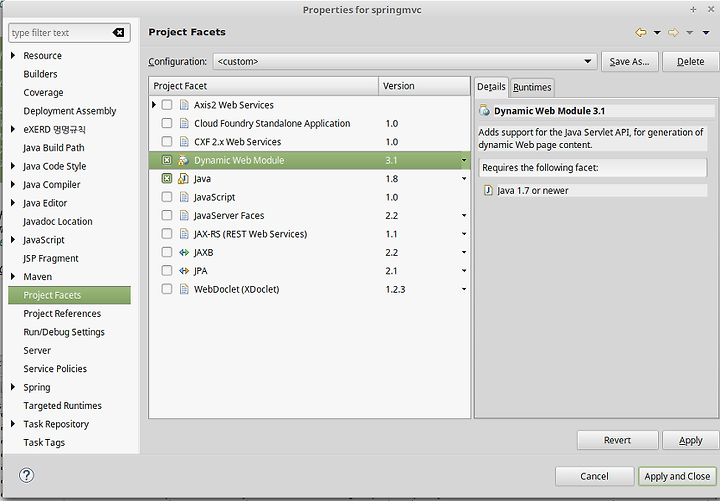Screen dimensions: 720x501
Task: Click the JavaServer Faces facet icon
Action: click(x=184, y=215)
